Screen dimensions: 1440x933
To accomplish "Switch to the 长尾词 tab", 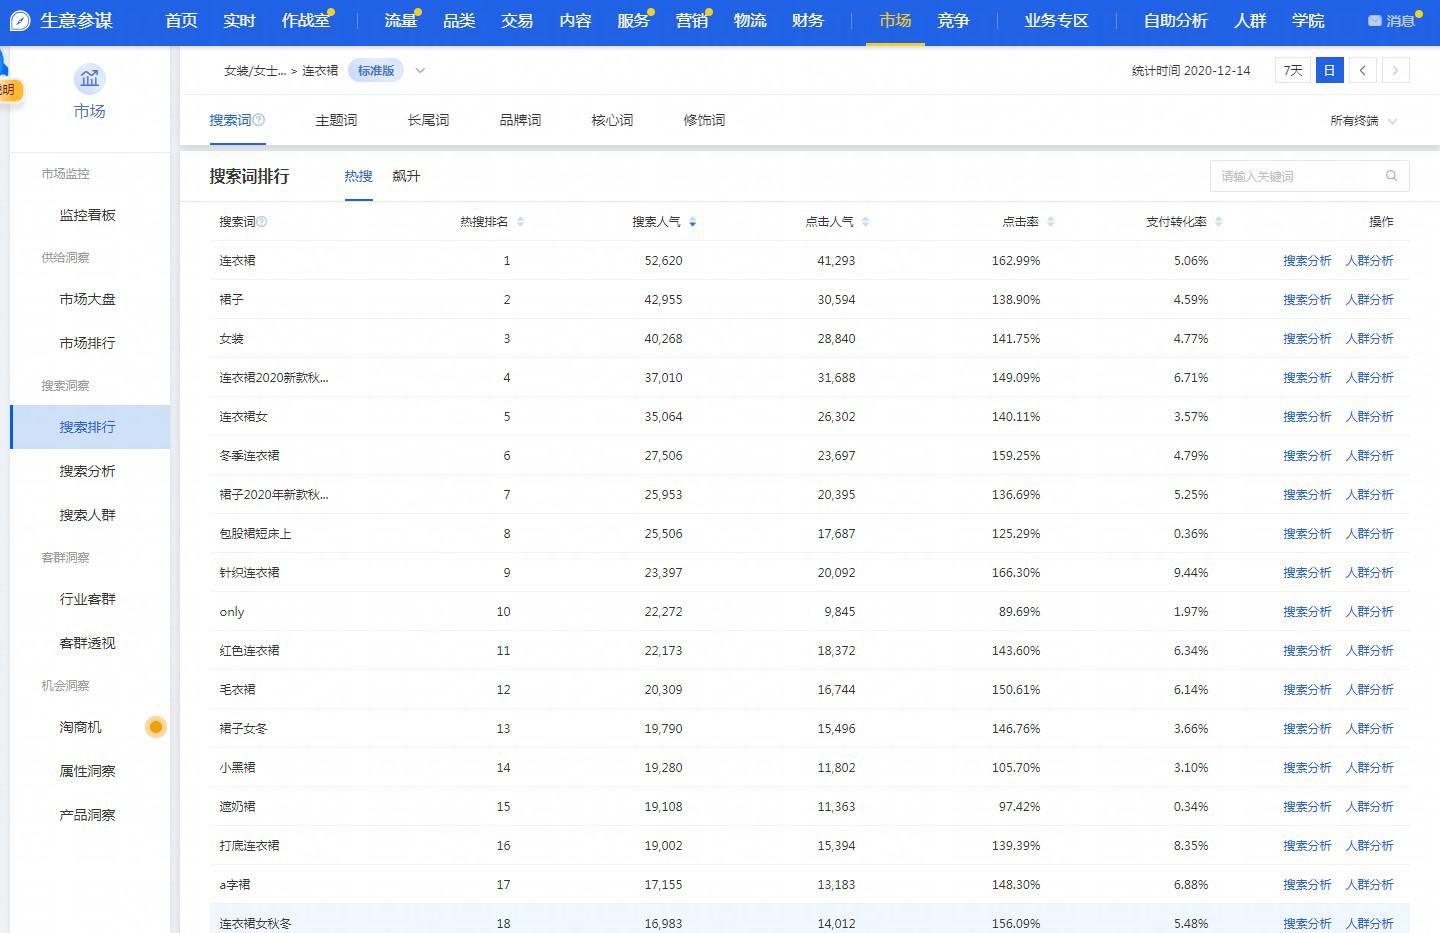I will click(x=428, y=120).
